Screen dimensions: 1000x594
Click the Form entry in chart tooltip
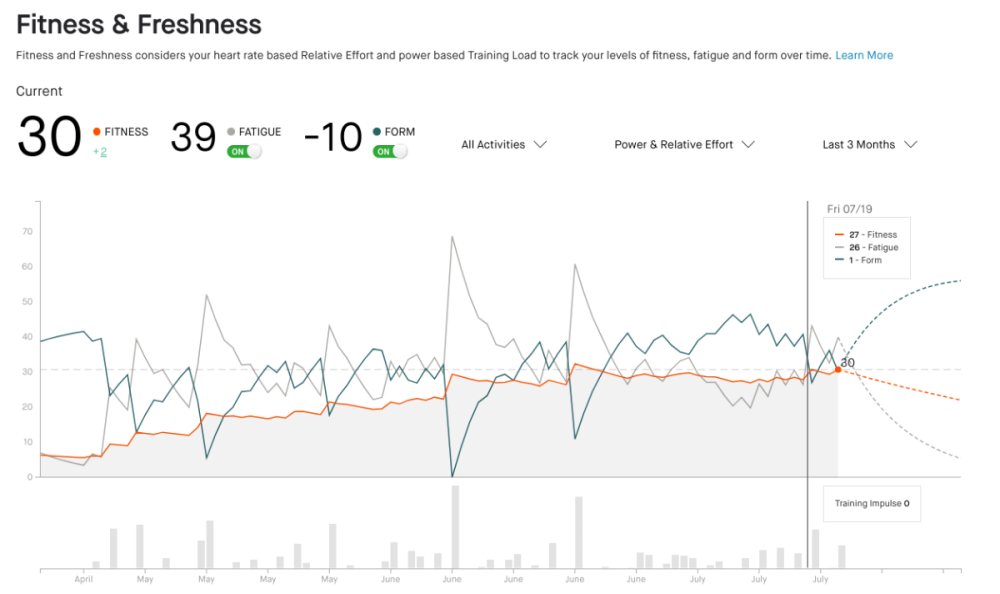[x=858, y=260]
